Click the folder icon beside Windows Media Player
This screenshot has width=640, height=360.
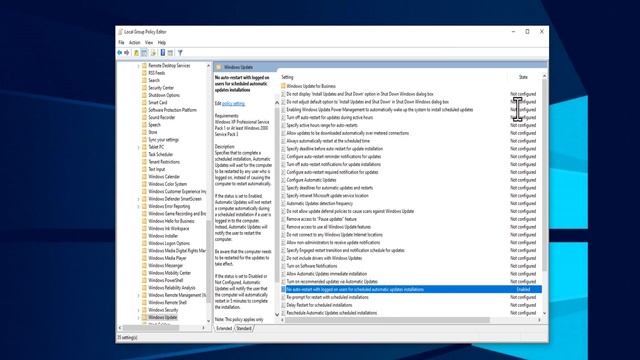144,258
